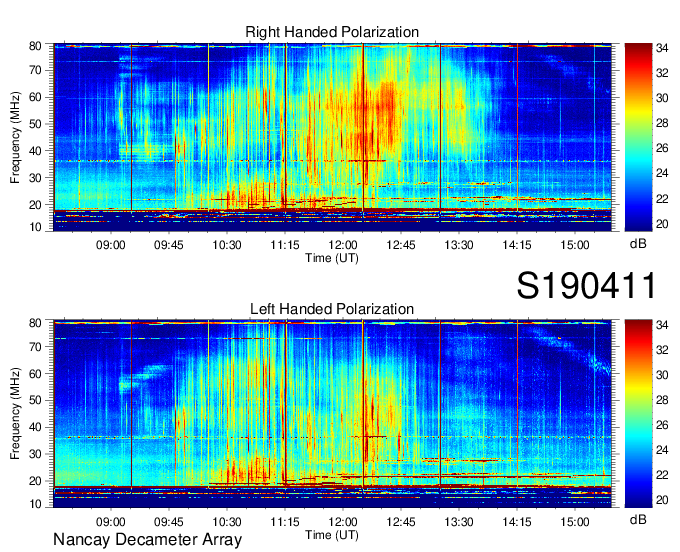Click the 70 MHz tick on Left Handed plot

pyautogui.click(x=36, y=347)
